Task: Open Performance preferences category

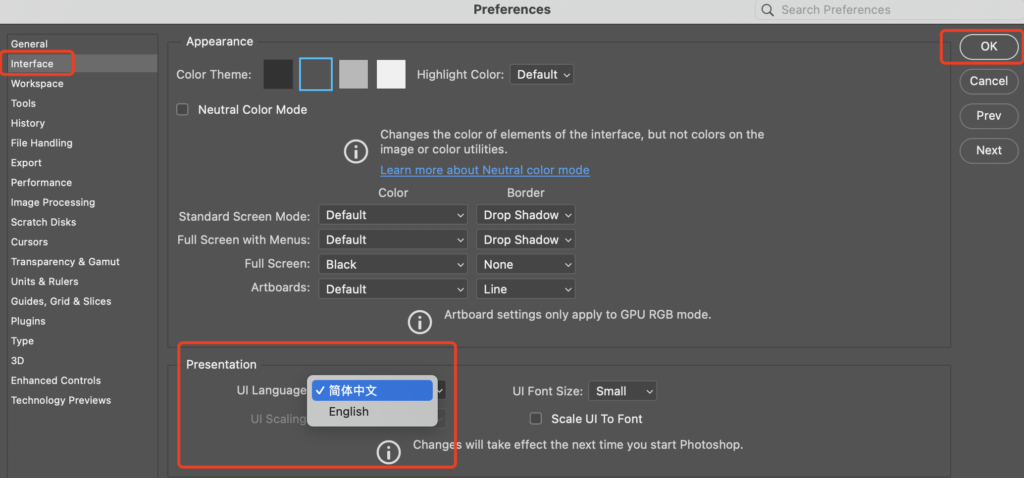Action: click(42, 183)
